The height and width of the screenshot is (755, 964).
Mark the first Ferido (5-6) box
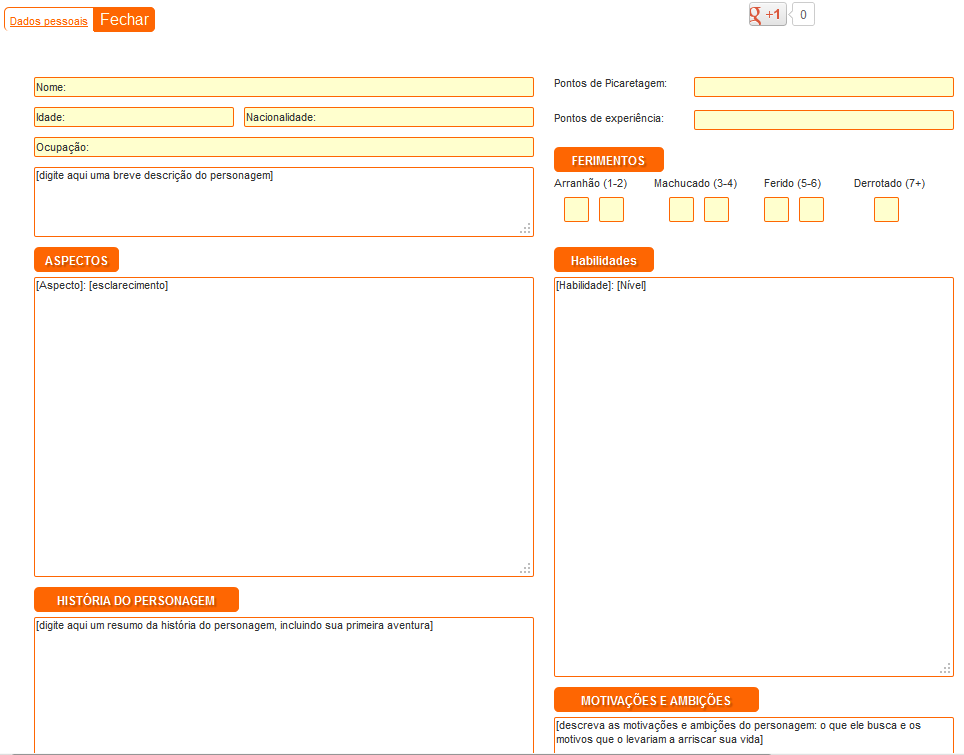click(x=776, y=210)
